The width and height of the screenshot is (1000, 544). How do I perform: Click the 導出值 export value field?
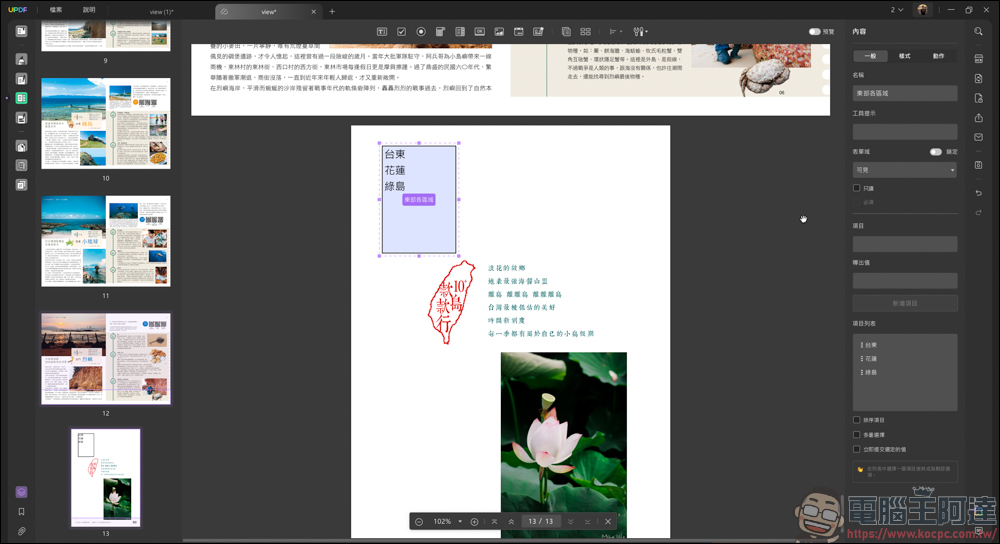(904, 281)
